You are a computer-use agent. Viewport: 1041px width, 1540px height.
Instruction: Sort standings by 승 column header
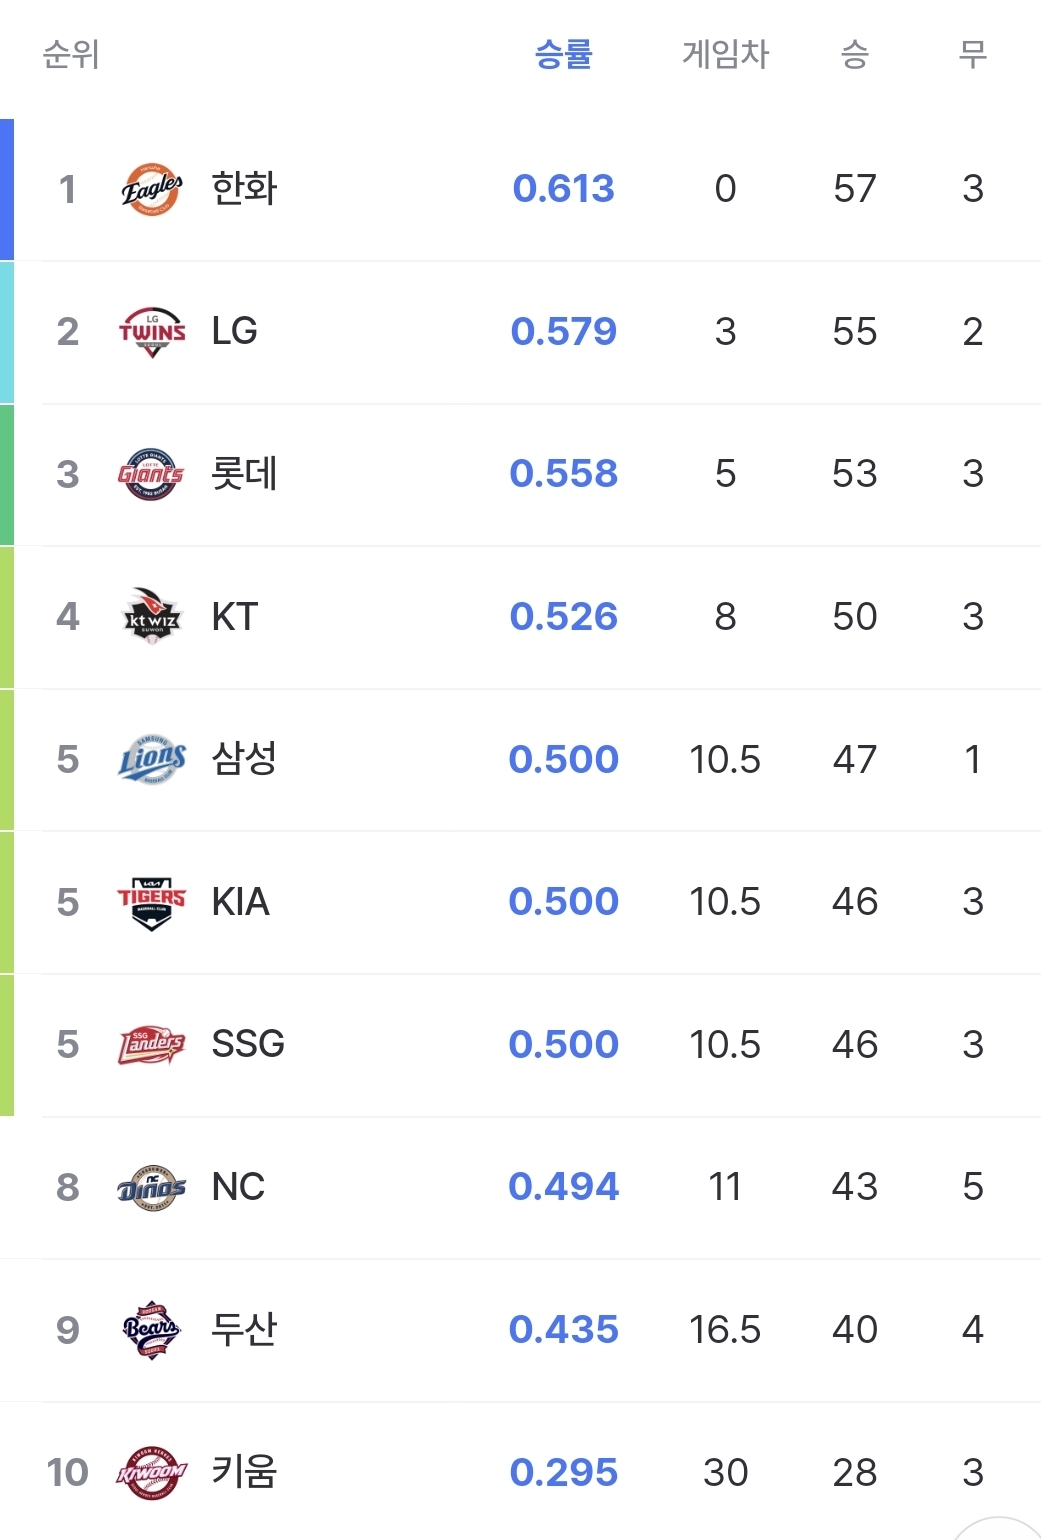pyautogui.click(x=855, y=54)
